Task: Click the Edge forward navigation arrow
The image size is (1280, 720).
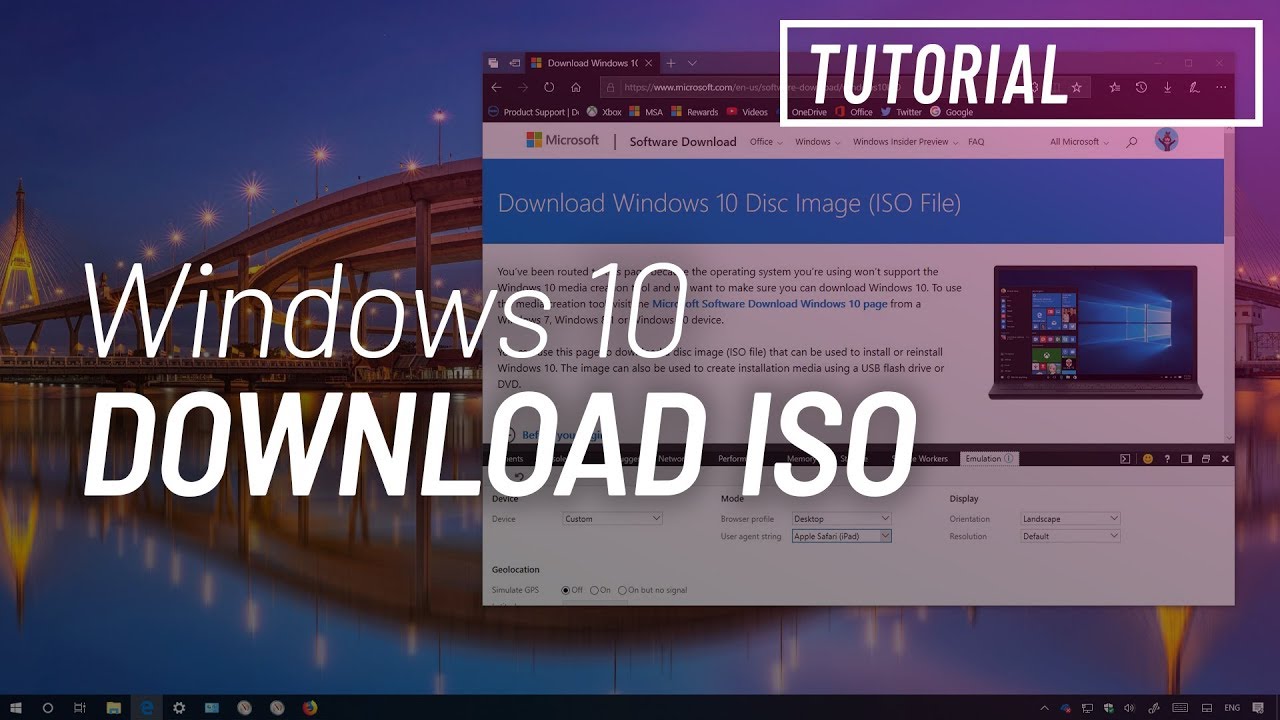Action: (523, 87)
